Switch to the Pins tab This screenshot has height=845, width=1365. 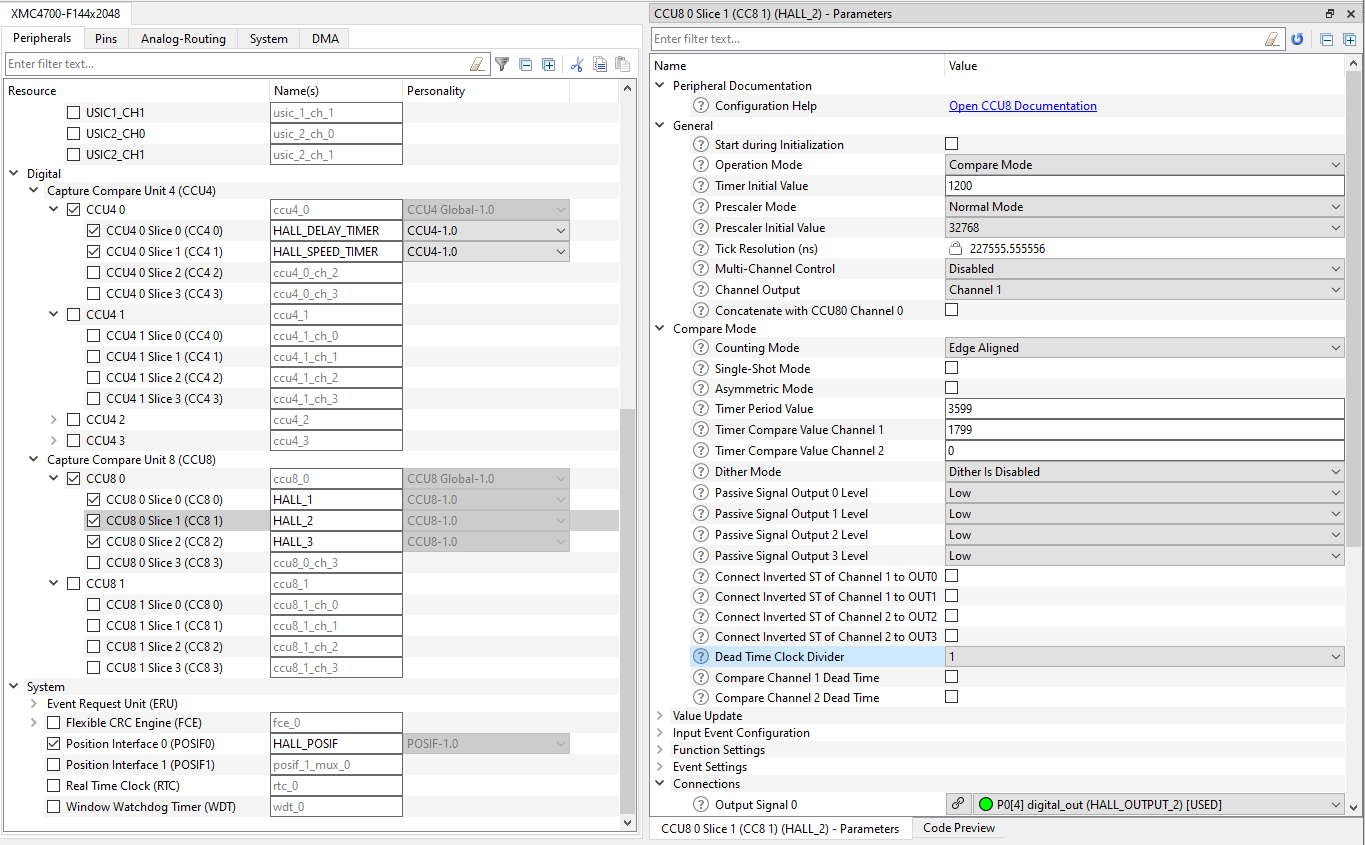click(x=106, y=39)
